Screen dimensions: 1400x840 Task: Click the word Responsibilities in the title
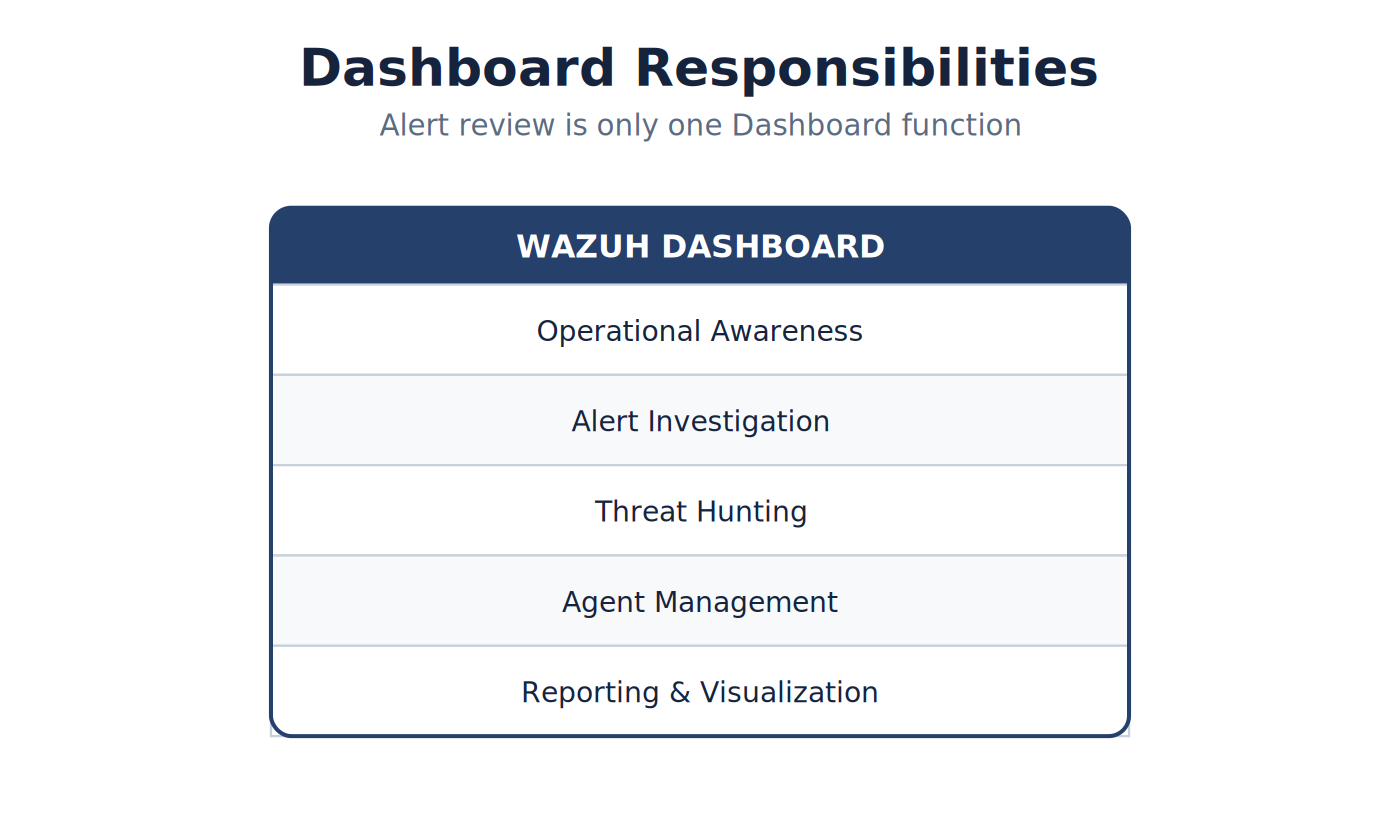(866, 69)
